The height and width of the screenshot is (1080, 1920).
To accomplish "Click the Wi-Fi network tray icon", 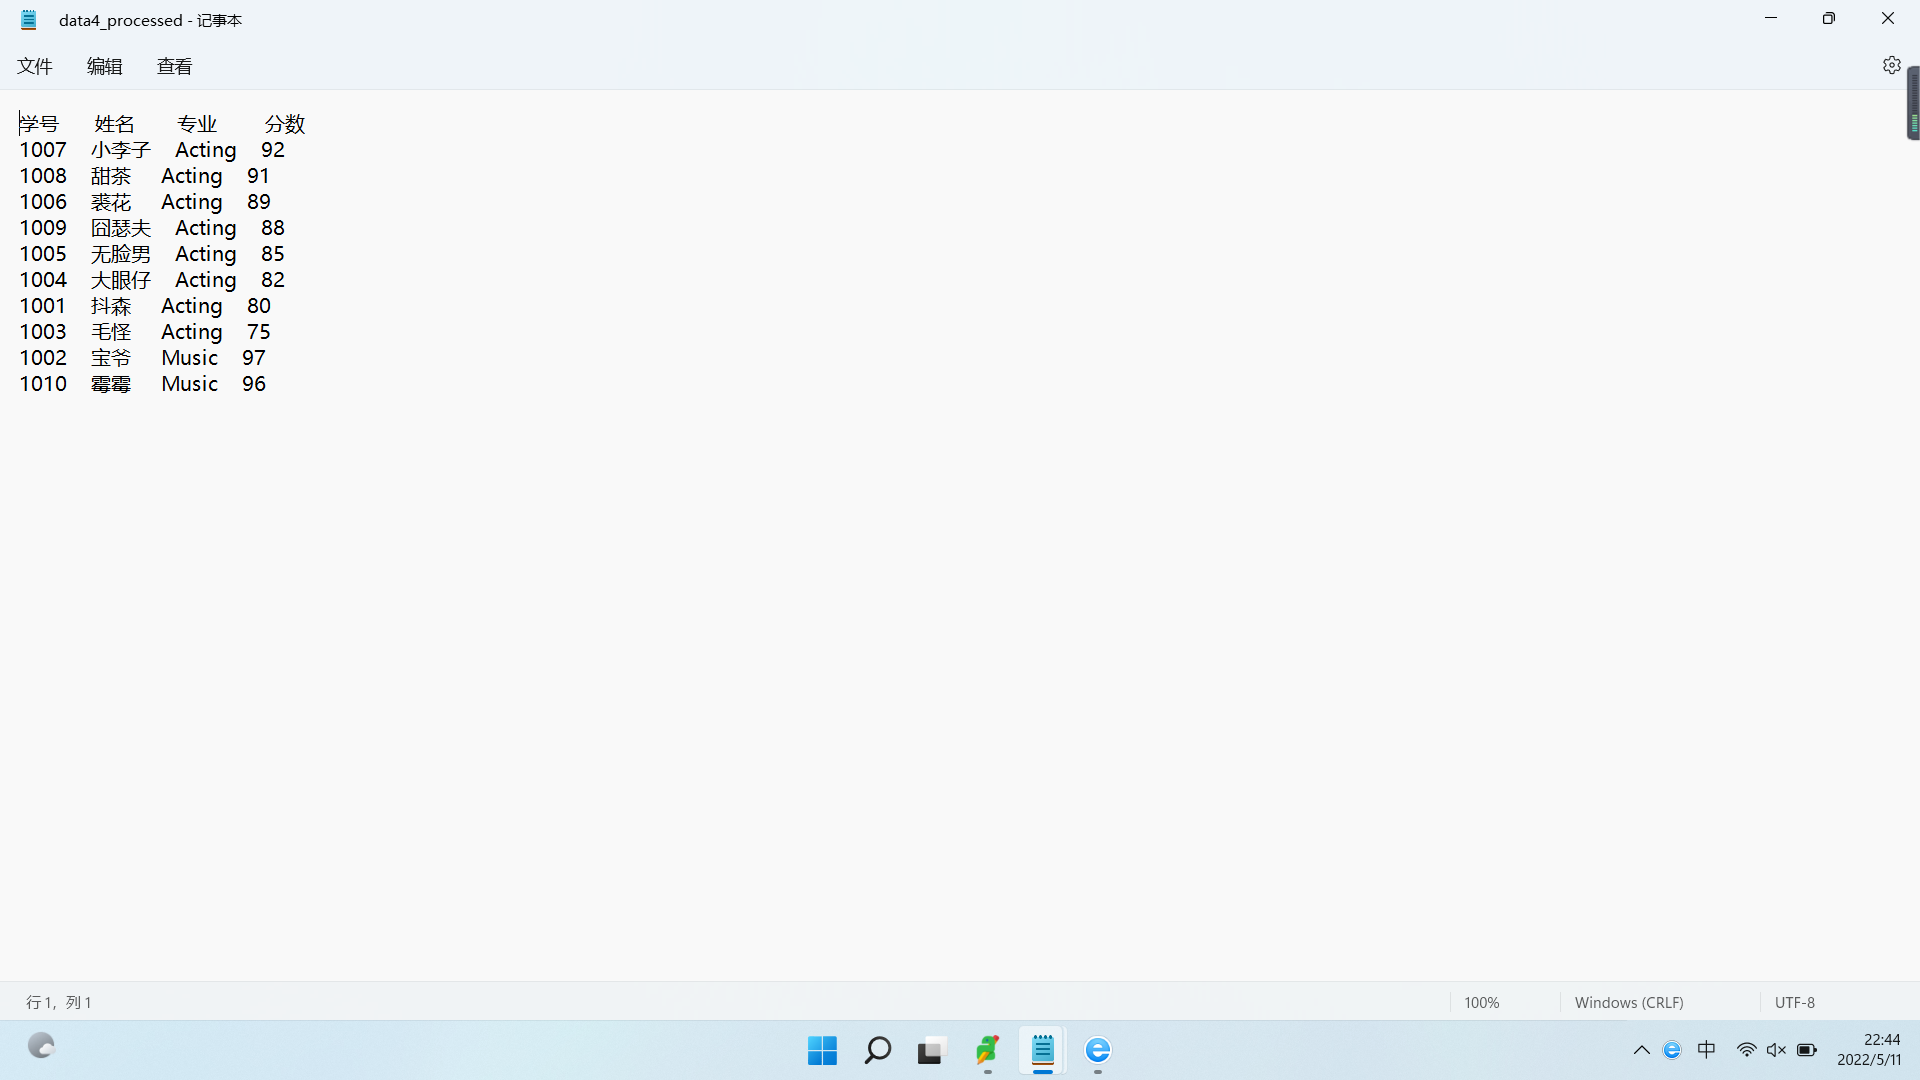I will click(1746, 1050).
